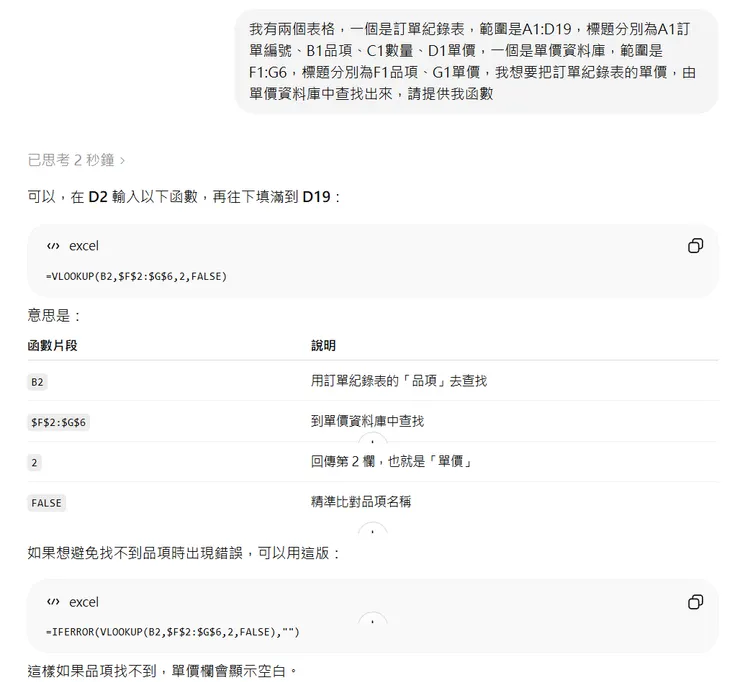Click the 2 code chip in the table

[34, 463]
